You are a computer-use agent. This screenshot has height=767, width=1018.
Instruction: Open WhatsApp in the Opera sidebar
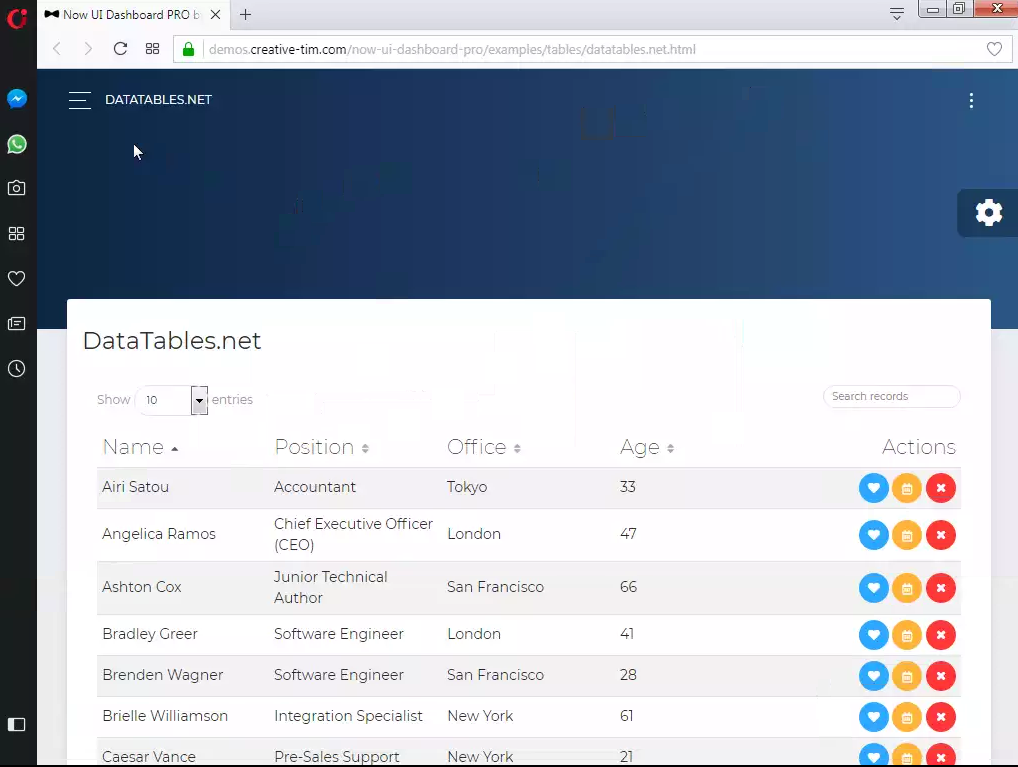(16, 144)
